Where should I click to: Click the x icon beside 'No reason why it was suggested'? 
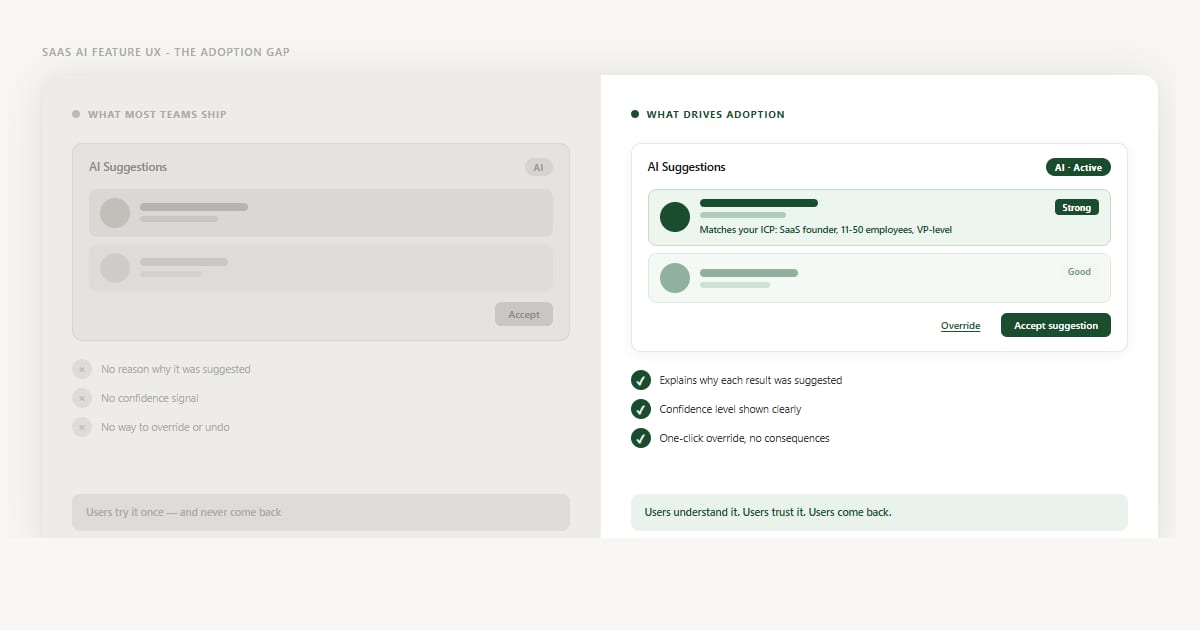pyautogui.click(x=82, y=369)
